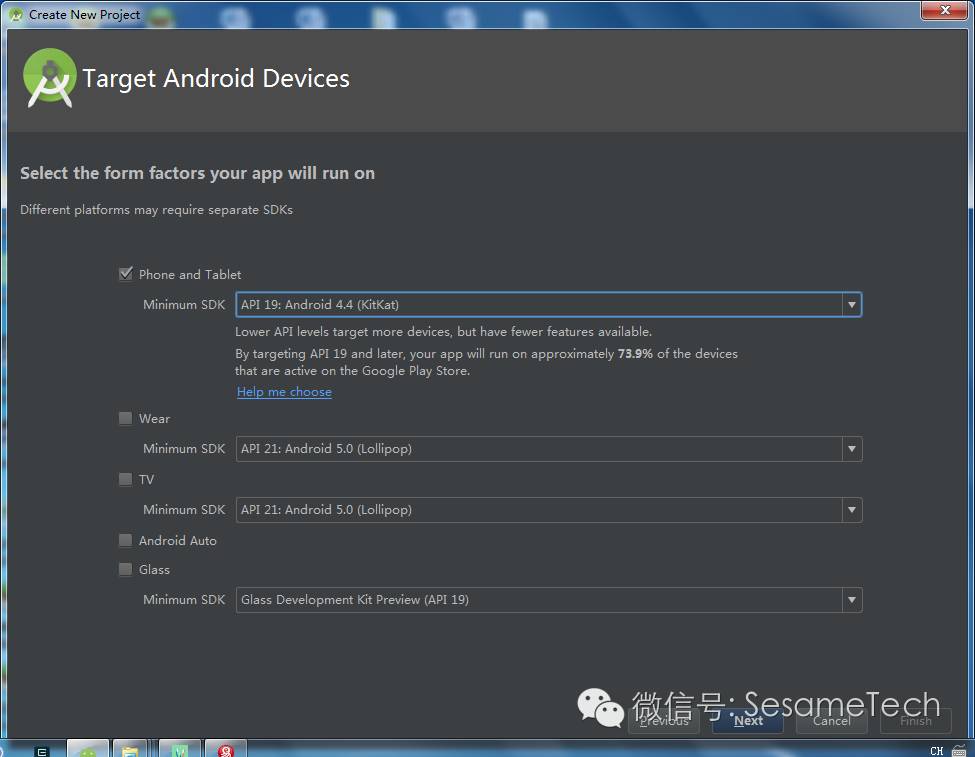Screen dimensions: 975x757
Task: Open Android Studio from the taskbar
Action: pos(88,749)
